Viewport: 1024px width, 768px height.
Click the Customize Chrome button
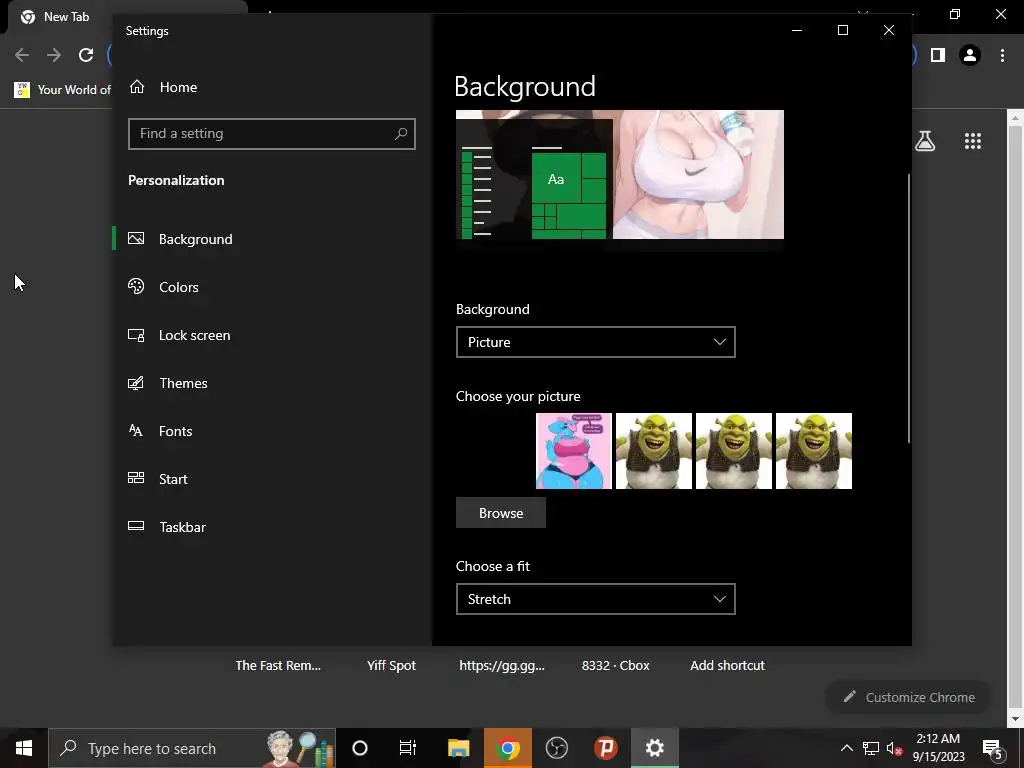(908, 697)
